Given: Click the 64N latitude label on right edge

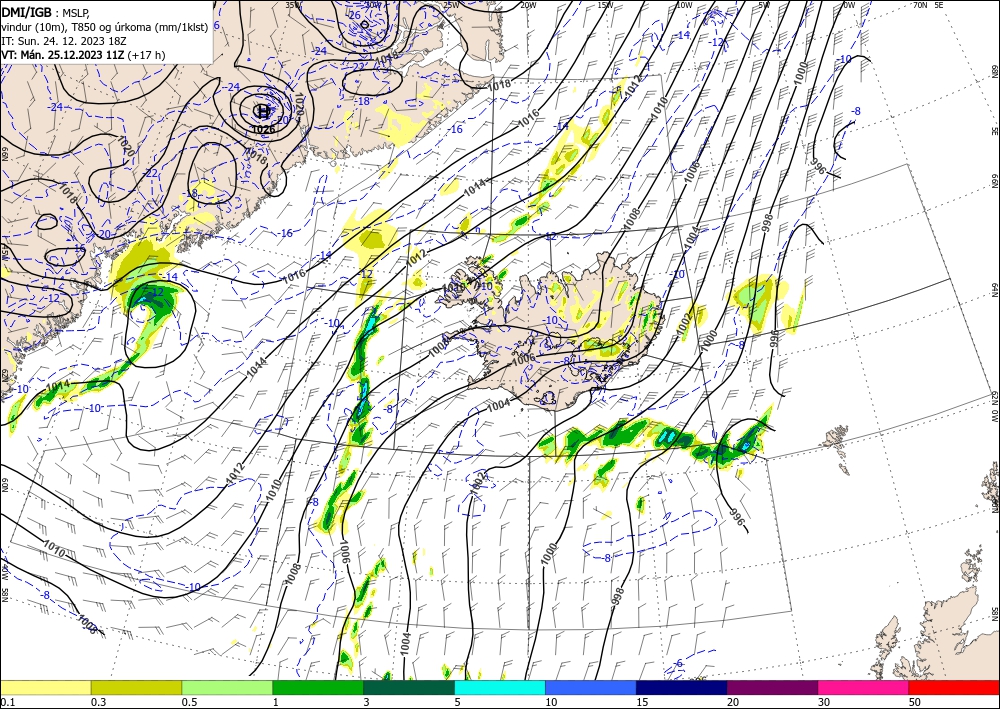Looking at the screenshot, I should (x=994, y=290).
